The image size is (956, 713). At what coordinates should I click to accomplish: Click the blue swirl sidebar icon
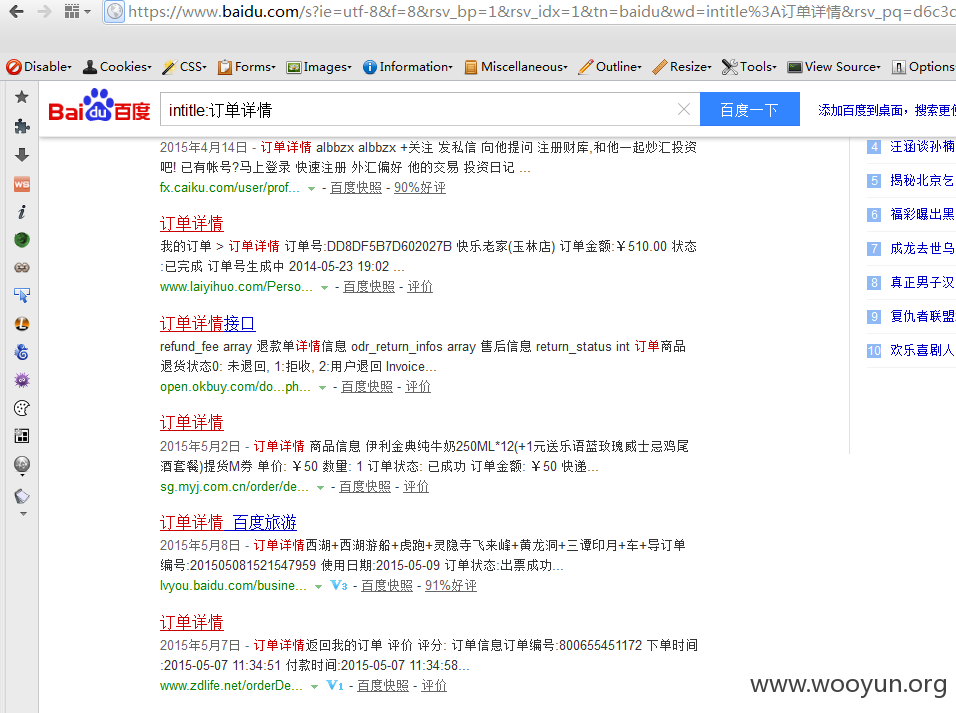(x=22, y=352)
